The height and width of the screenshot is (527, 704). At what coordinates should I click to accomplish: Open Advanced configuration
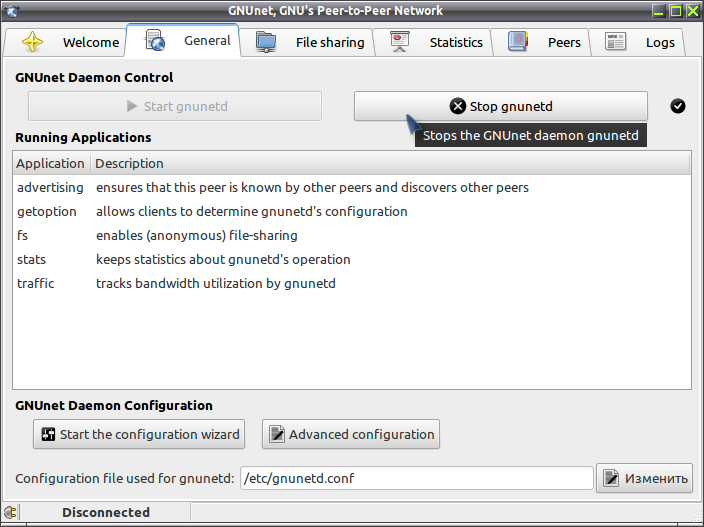coord(351,434)
